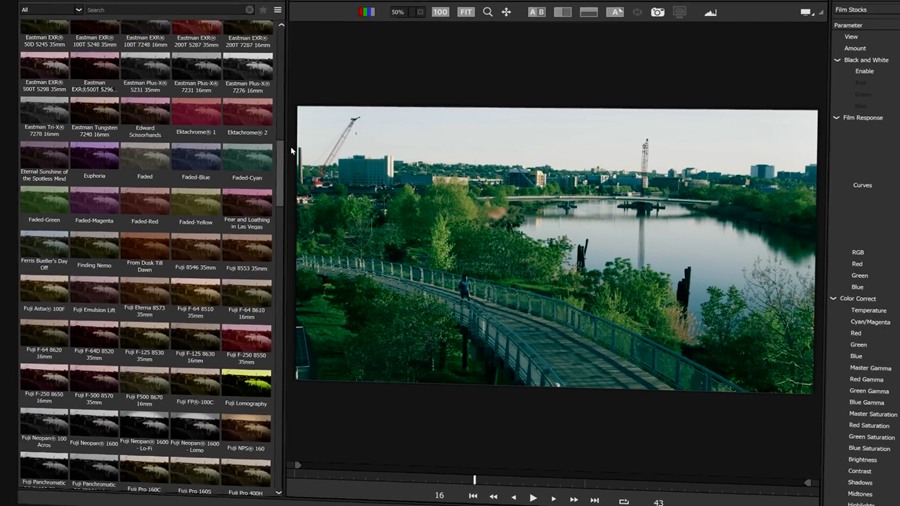Apply the Faded-Blue preset
Screen dimensions: 900x506
click(196, 162)
